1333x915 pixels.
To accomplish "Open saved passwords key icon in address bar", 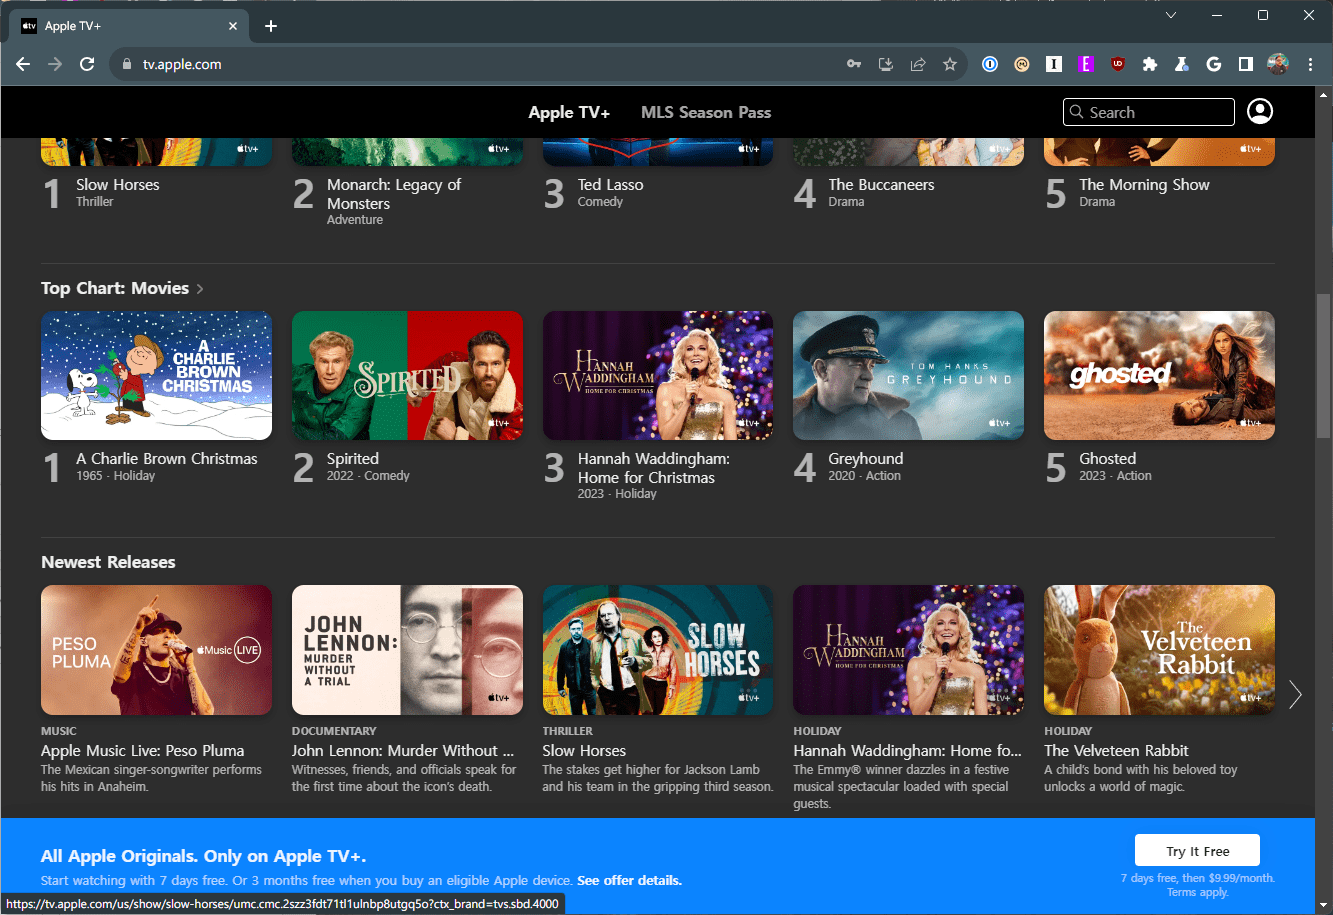I will (x=854, y=64).
